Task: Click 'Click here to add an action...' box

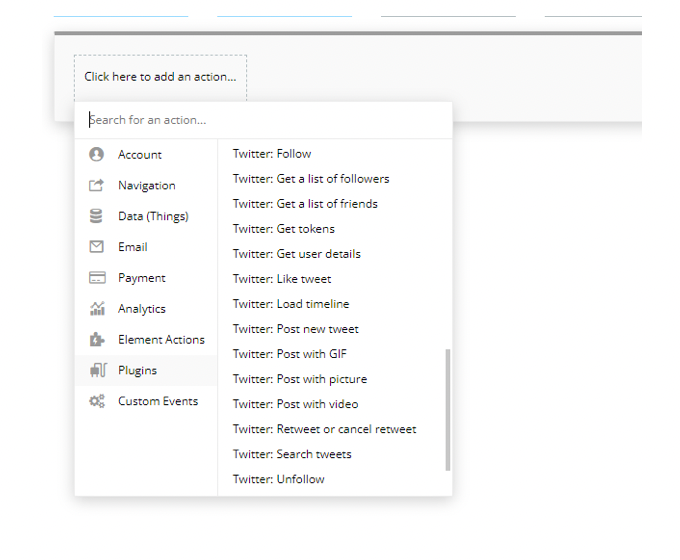Action: pos(160,77)
